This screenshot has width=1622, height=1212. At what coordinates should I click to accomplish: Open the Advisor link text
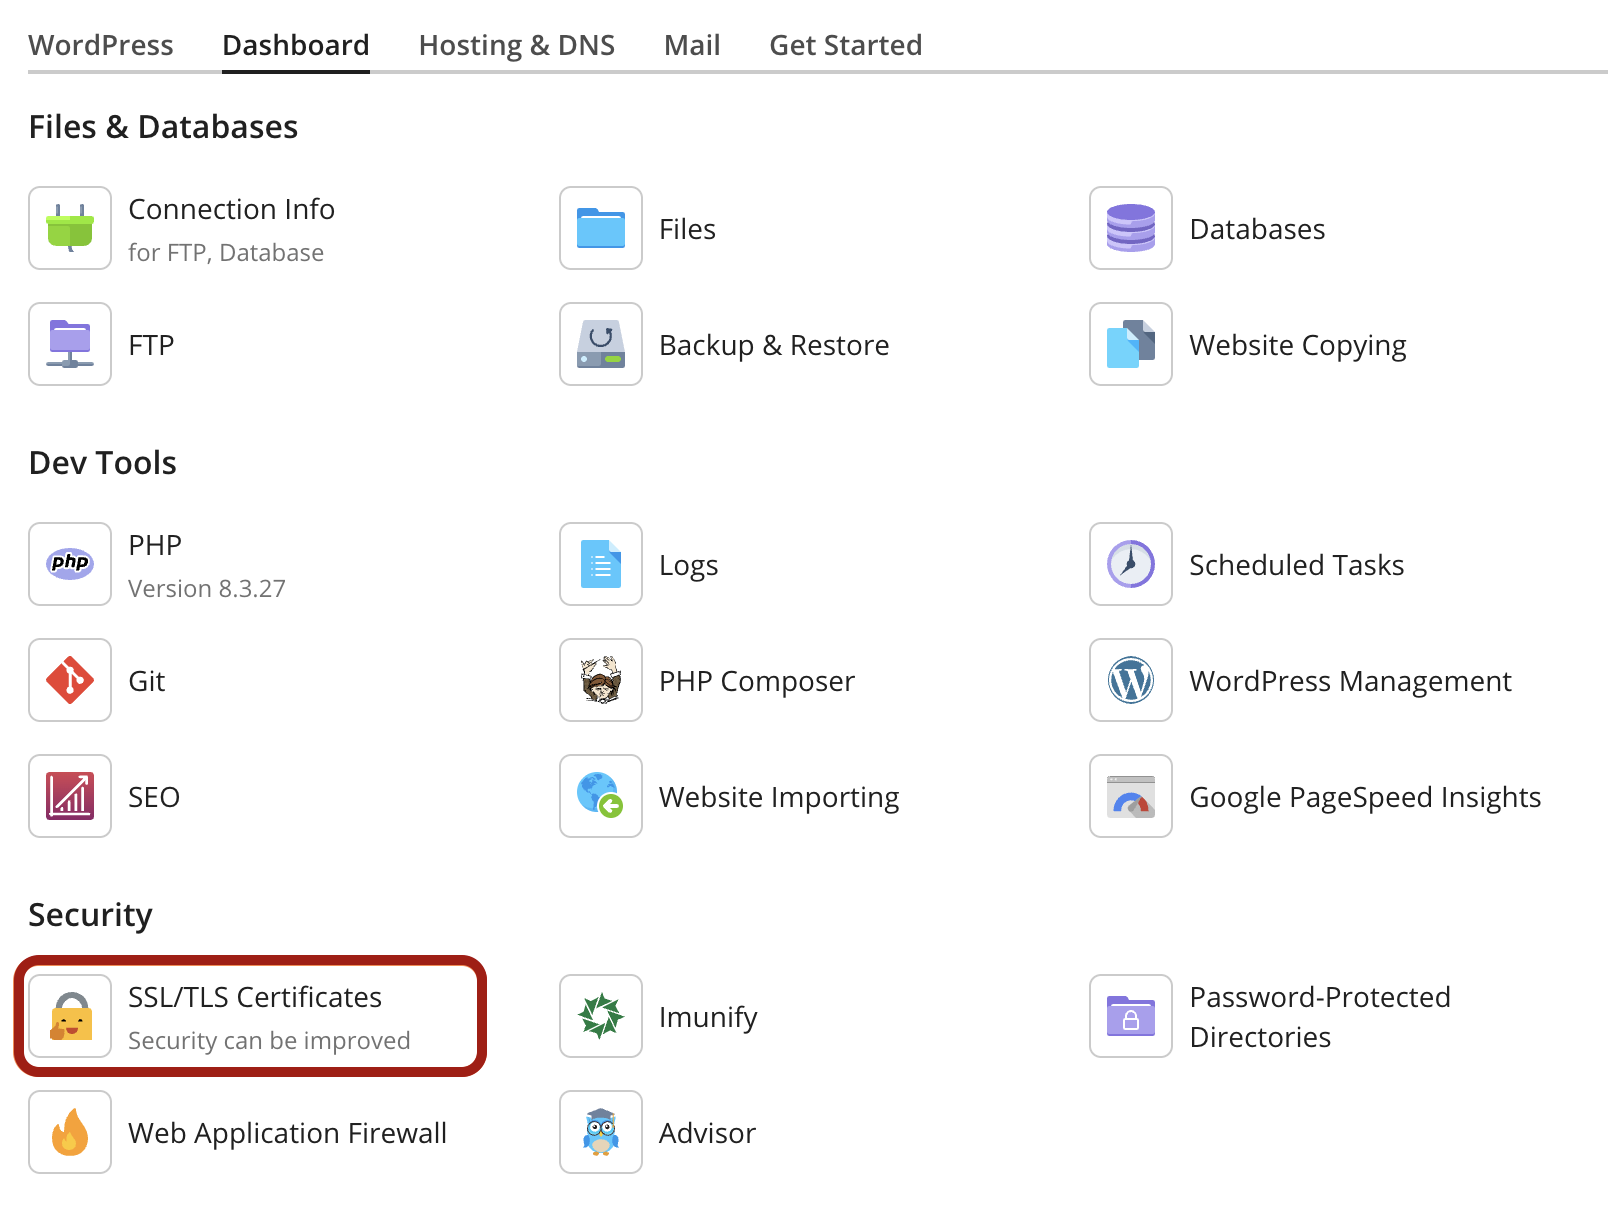pyautogui.click(x=708, y=1133)
